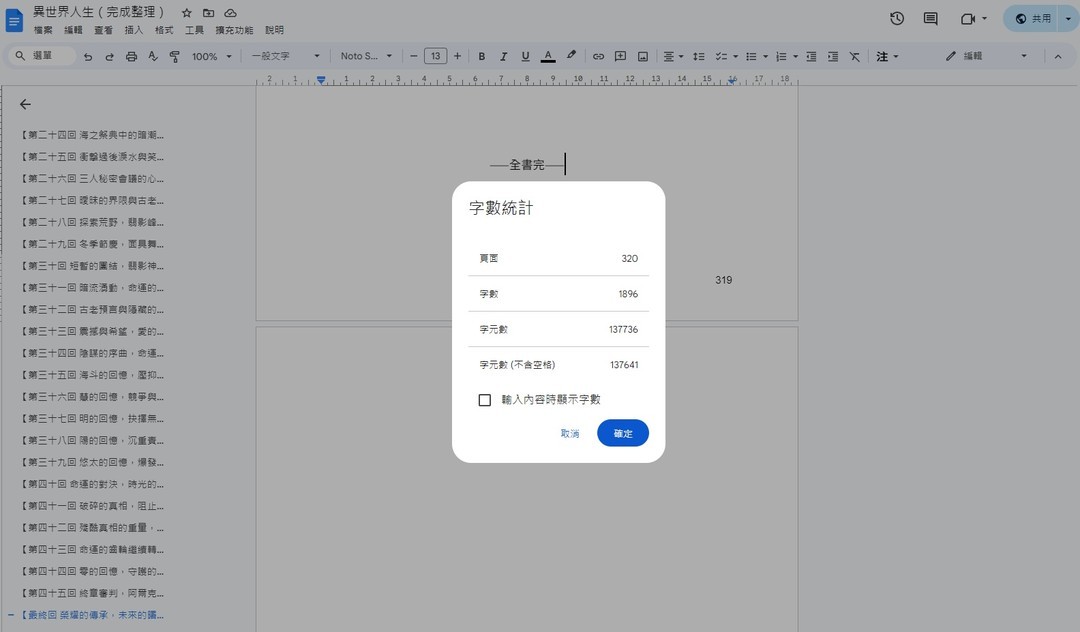Toggle italic formatting

click(x=503, y=56)
